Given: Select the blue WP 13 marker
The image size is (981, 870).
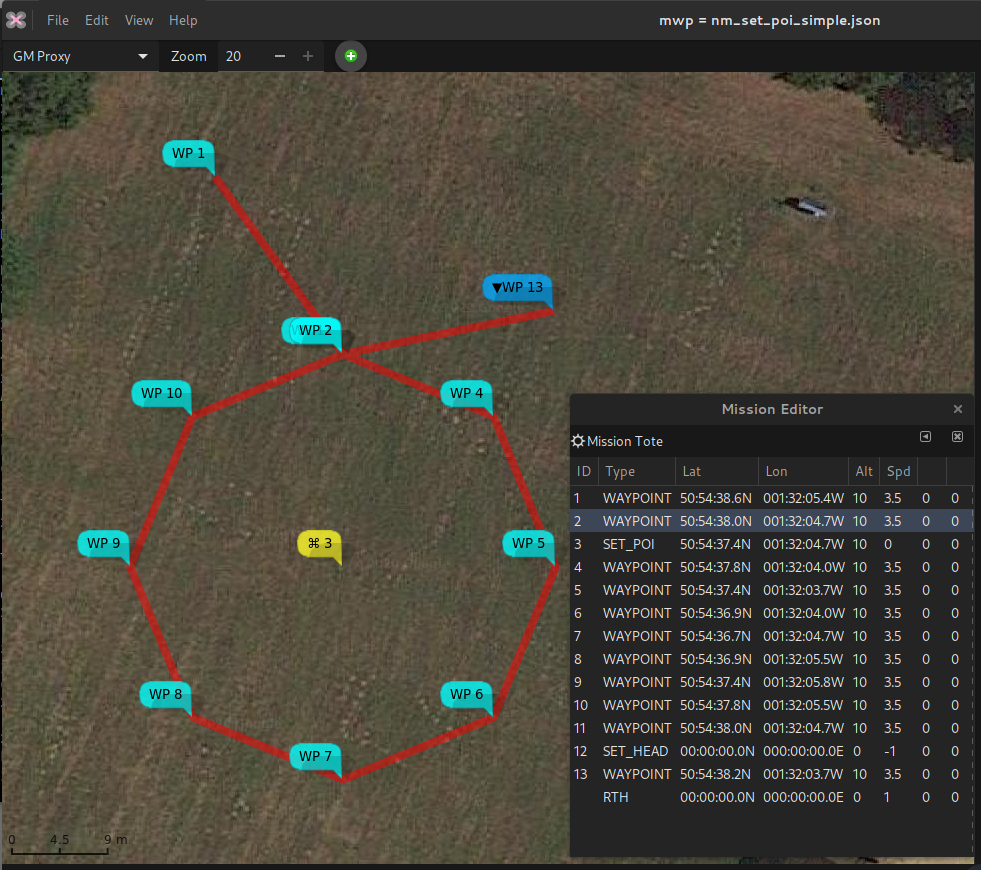Looking at the screenshot, I should tap(517, 287).
